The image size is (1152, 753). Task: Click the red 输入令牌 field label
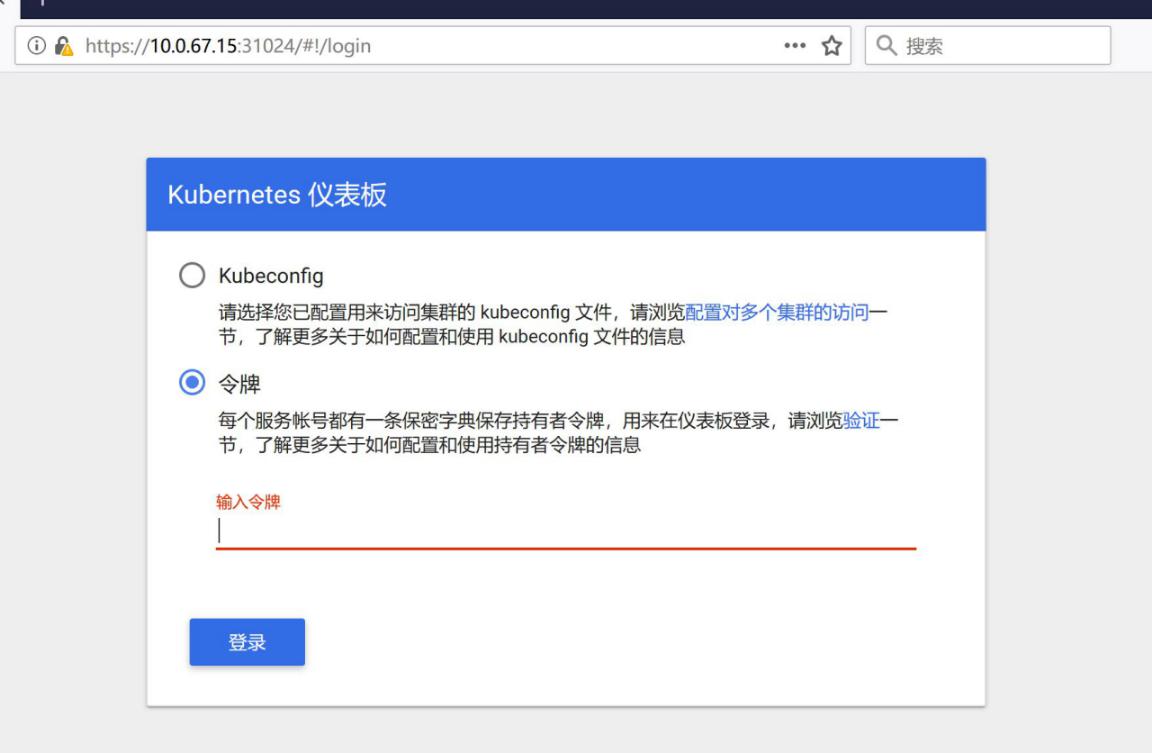(249, 502)
